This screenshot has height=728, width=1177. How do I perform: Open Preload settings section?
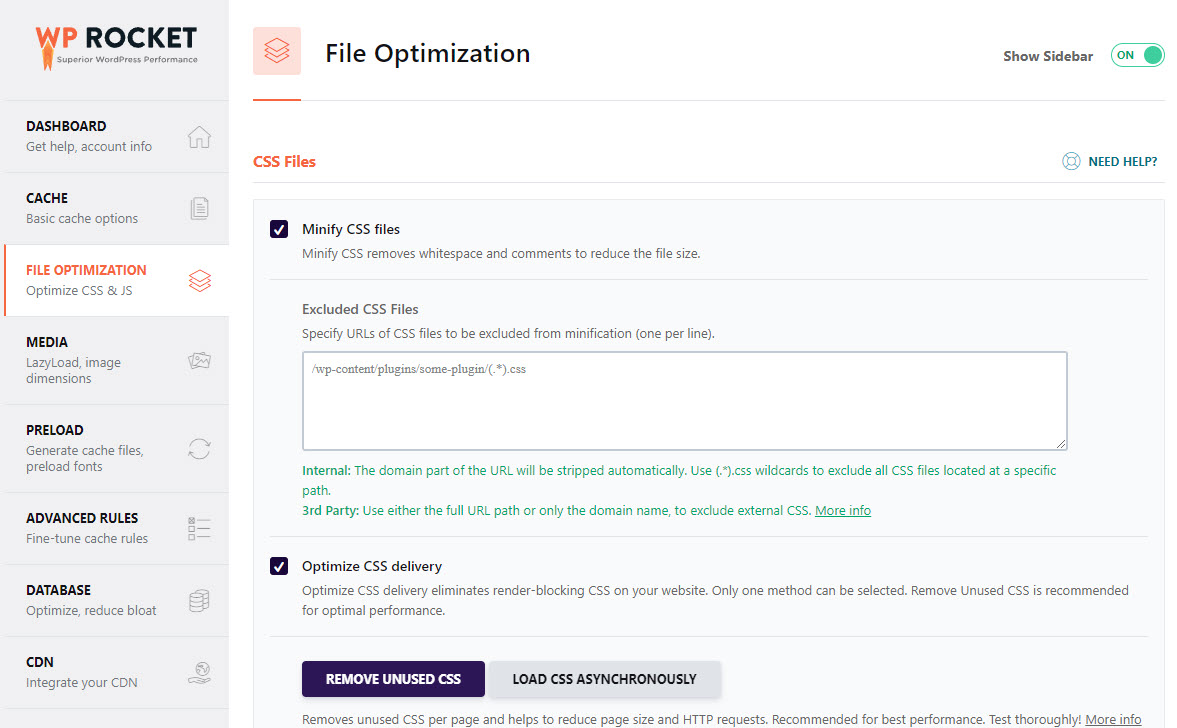tap(116, 449)
